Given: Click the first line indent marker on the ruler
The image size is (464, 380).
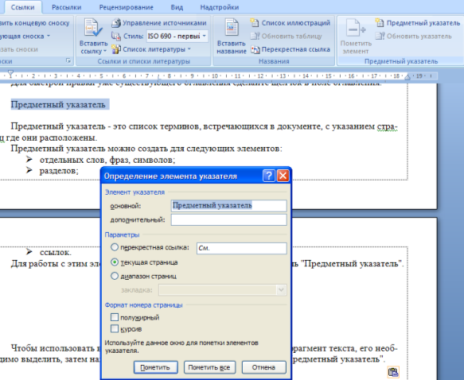Looking at the screenshot, I should (10, 73).
